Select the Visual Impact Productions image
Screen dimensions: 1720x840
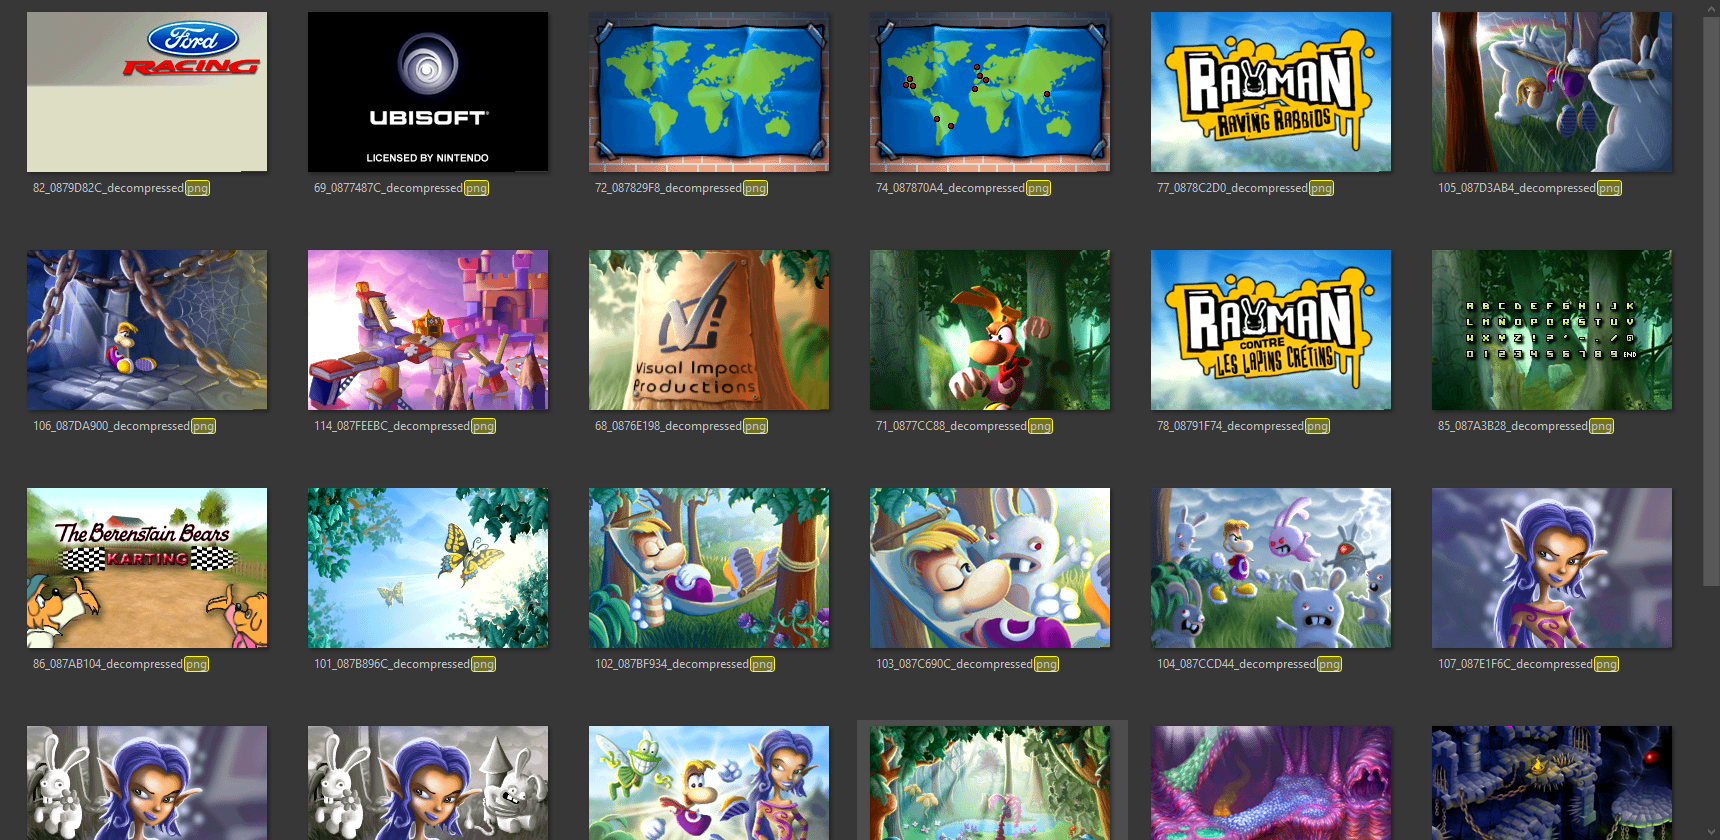click(x=709, y=330)
